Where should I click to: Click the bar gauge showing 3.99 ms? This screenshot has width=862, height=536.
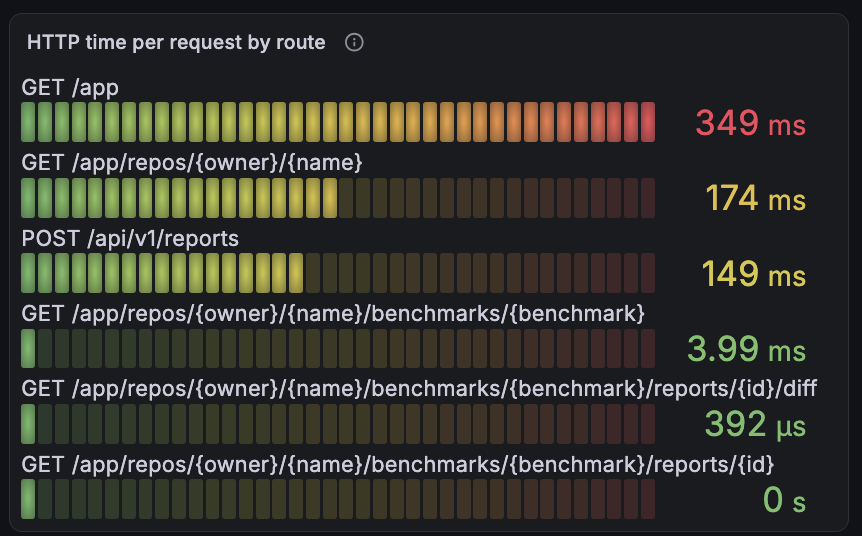tap(338, 349)
